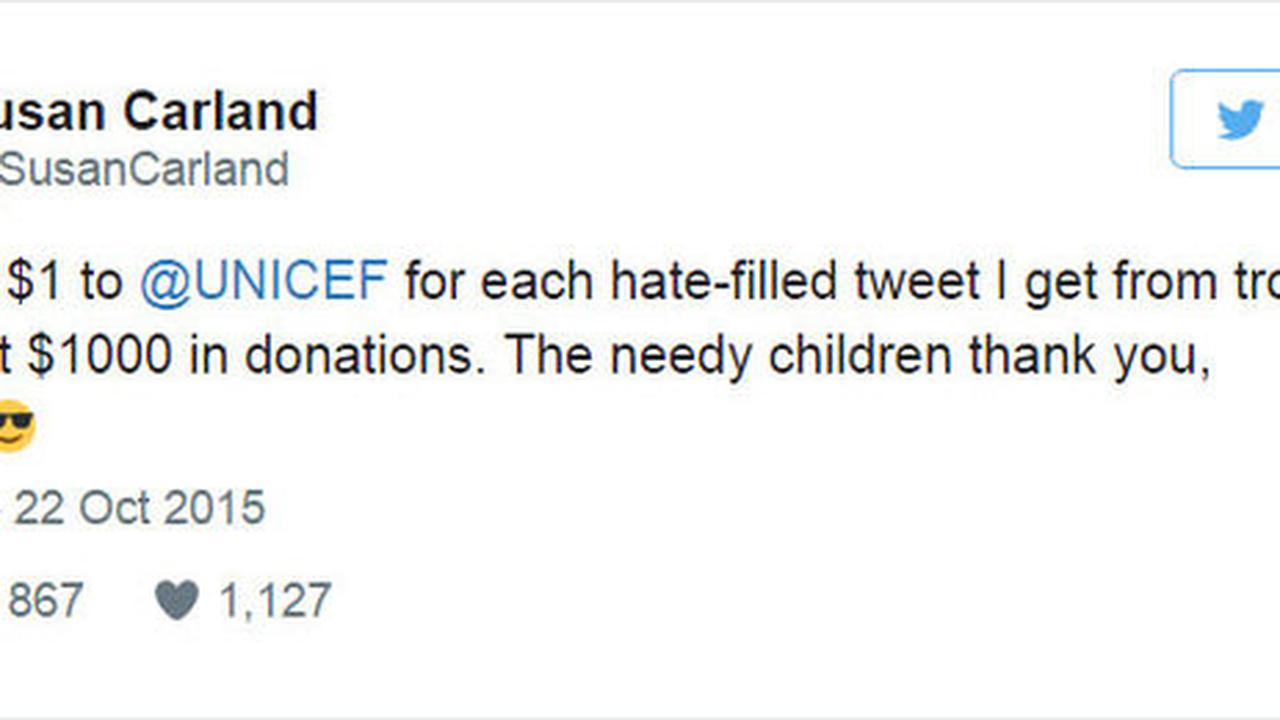View the 1,127 likes count

(x=274, y=602)
